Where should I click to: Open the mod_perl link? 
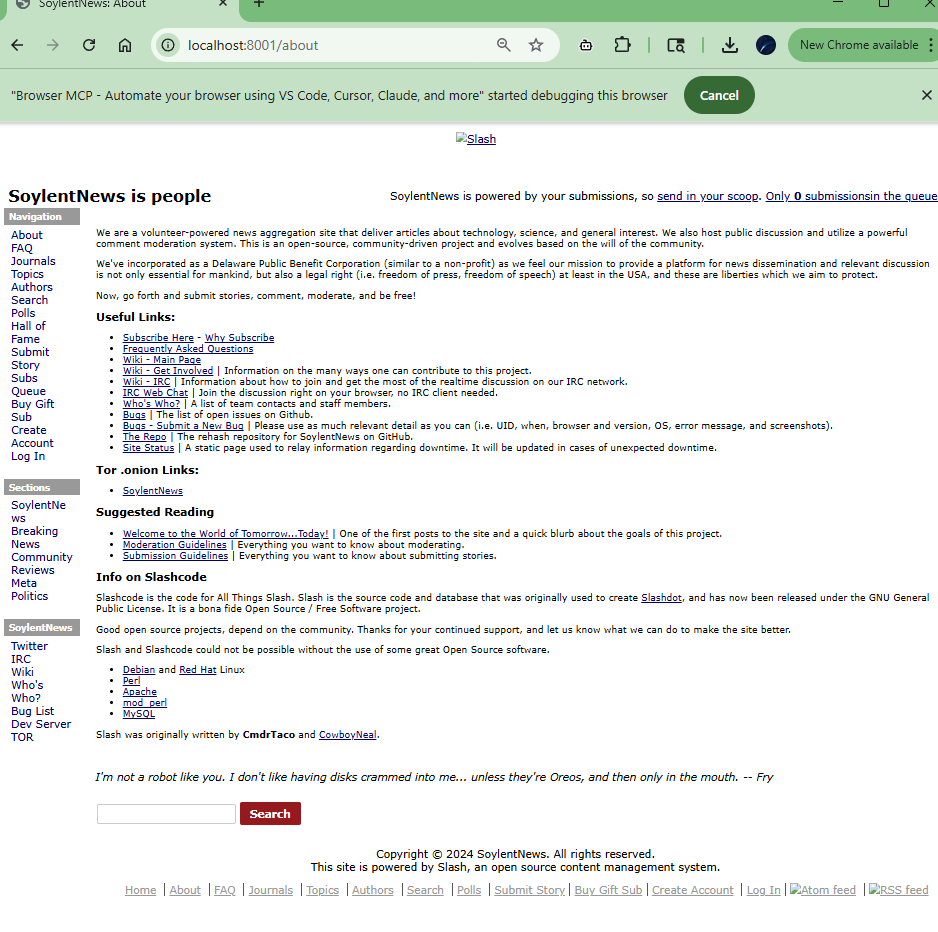click(x=145, y=703)
